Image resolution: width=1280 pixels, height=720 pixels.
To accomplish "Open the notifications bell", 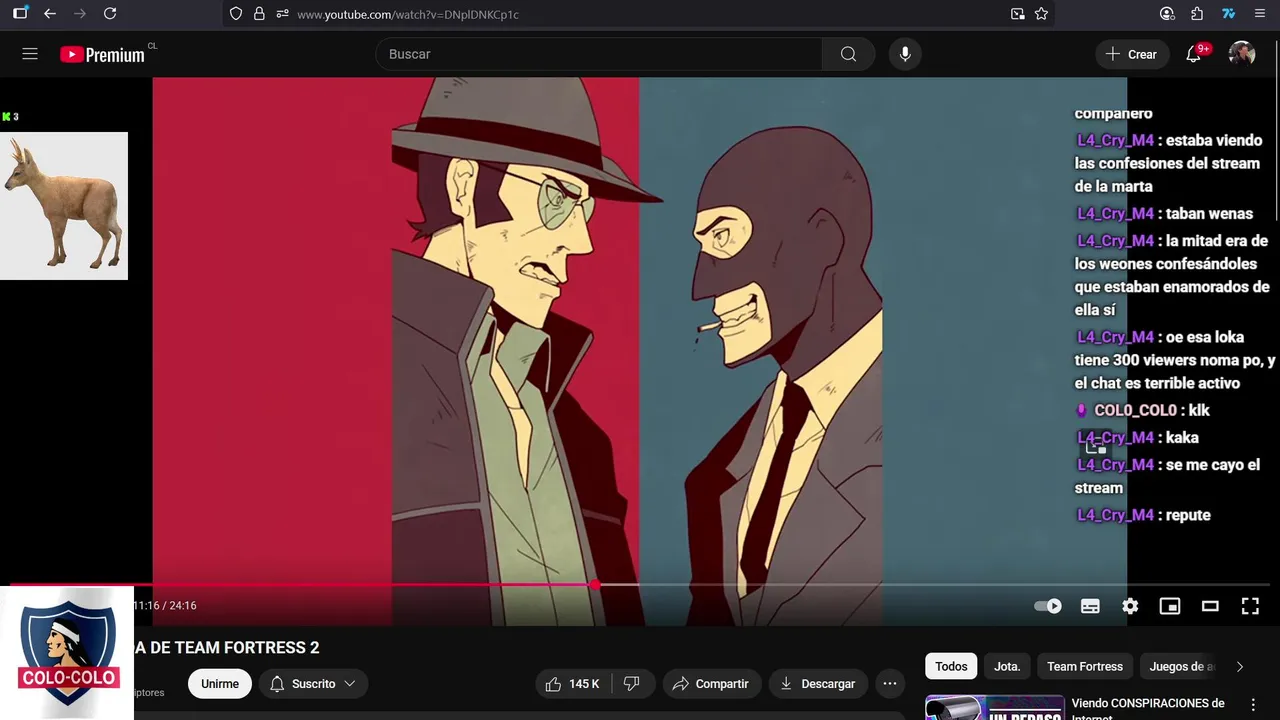I will coord(1194,54).
